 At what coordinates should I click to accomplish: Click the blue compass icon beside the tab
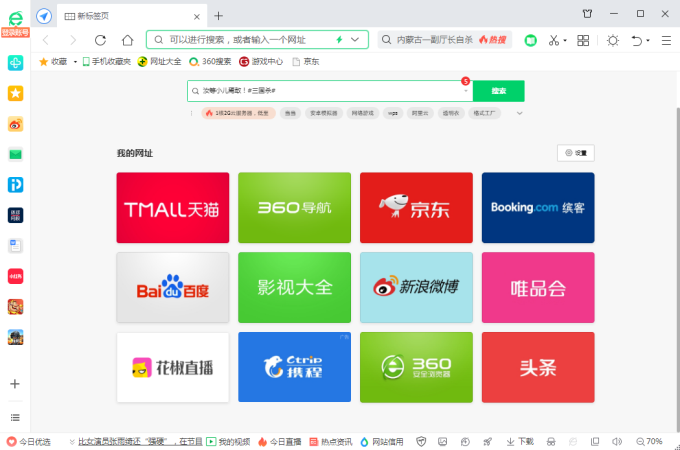coord(44,16)
